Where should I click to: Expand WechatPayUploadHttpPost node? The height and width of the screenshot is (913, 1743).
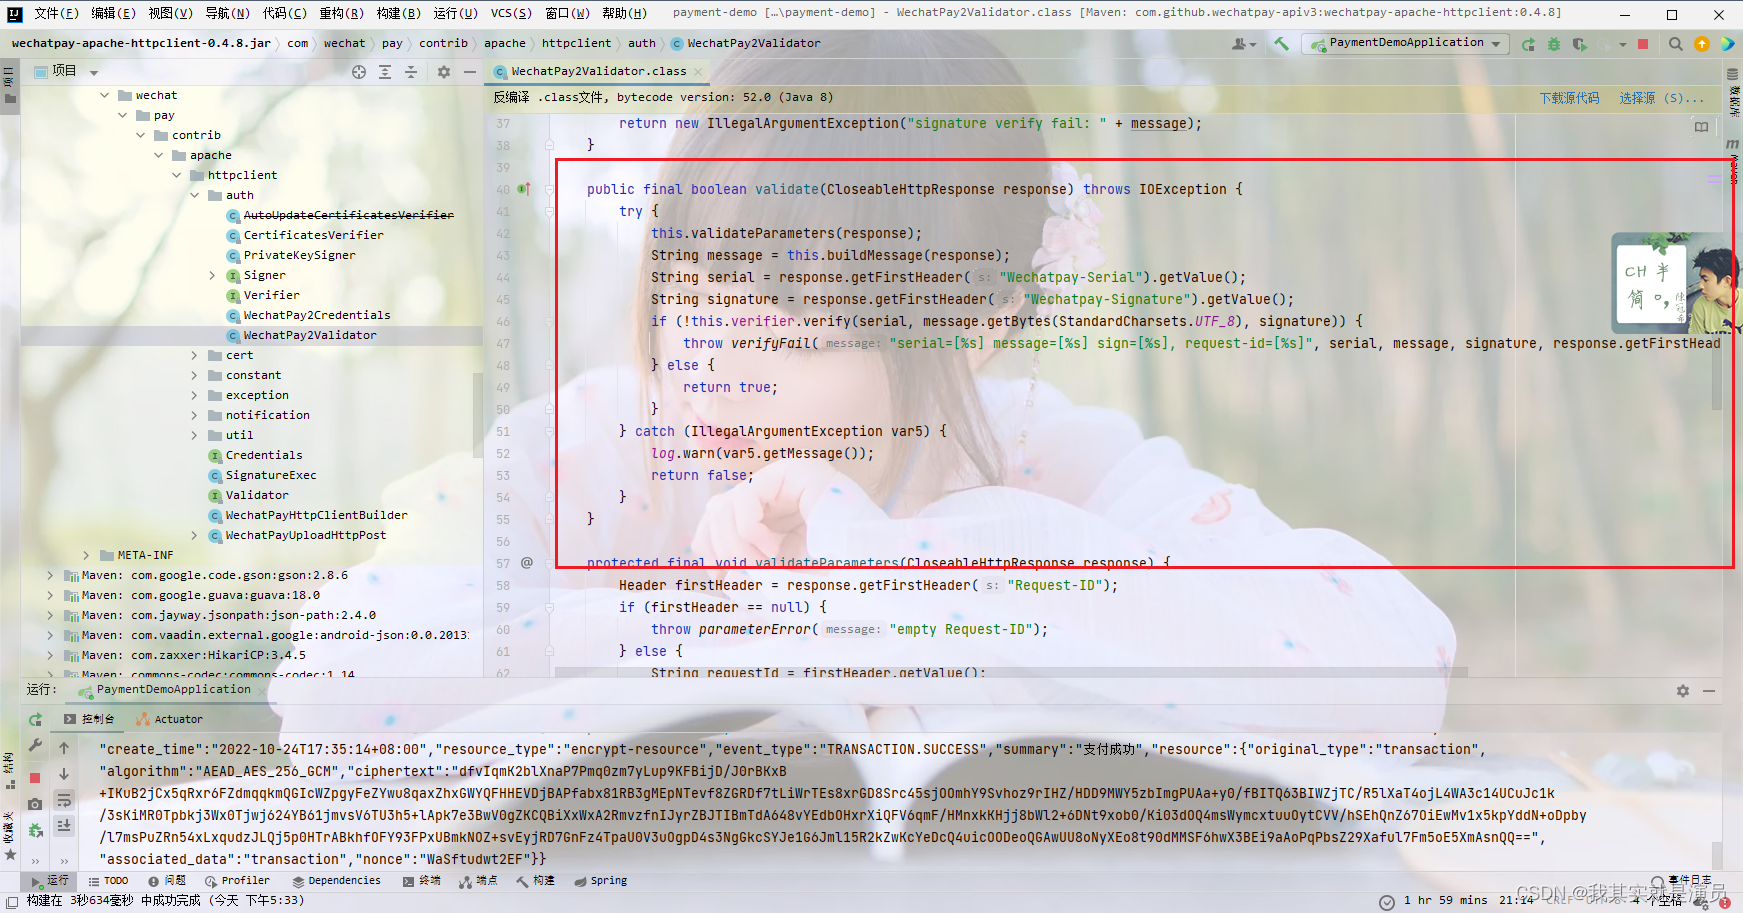[195, 535]
